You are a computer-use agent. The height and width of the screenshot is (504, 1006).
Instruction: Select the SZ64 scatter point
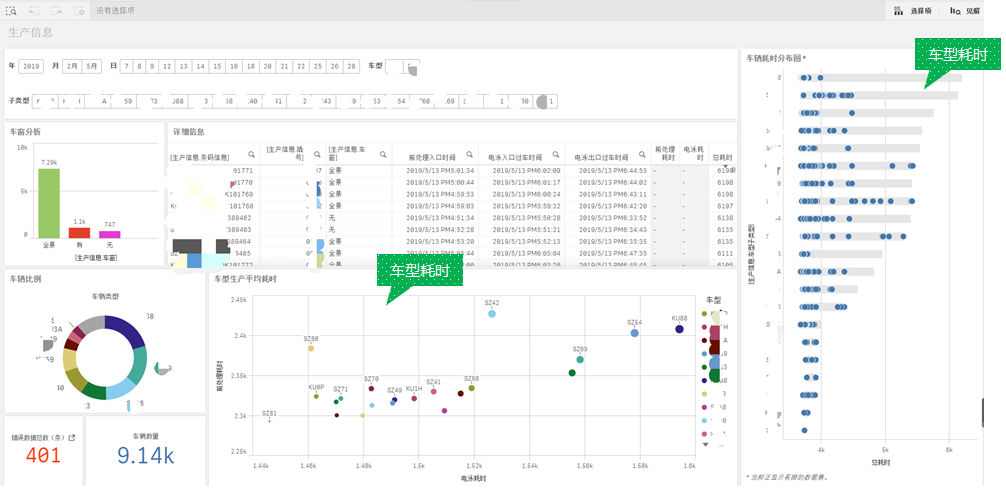click(635, 333)
